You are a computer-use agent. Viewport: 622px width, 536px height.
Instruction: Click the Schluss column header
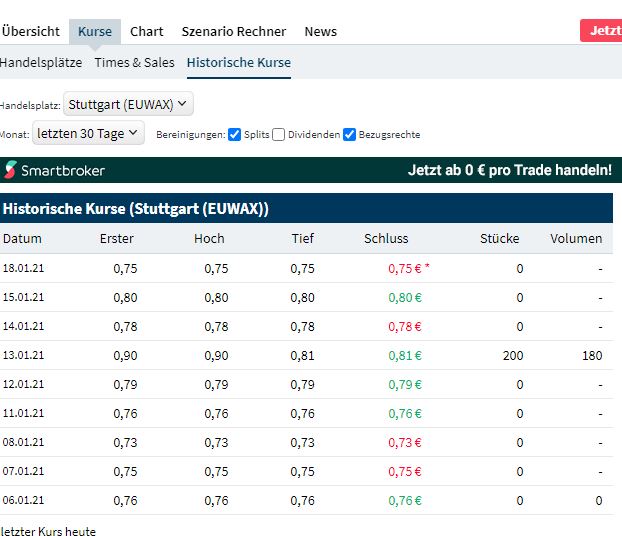tap(386, 238)
